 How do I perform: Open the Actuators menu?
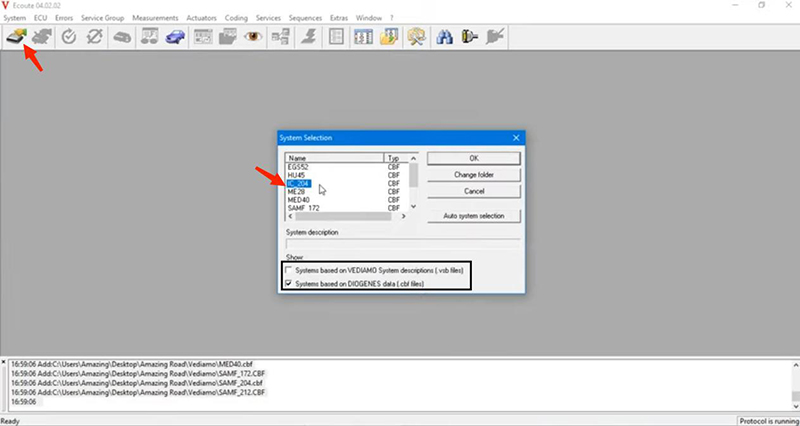tap(202, 18)
